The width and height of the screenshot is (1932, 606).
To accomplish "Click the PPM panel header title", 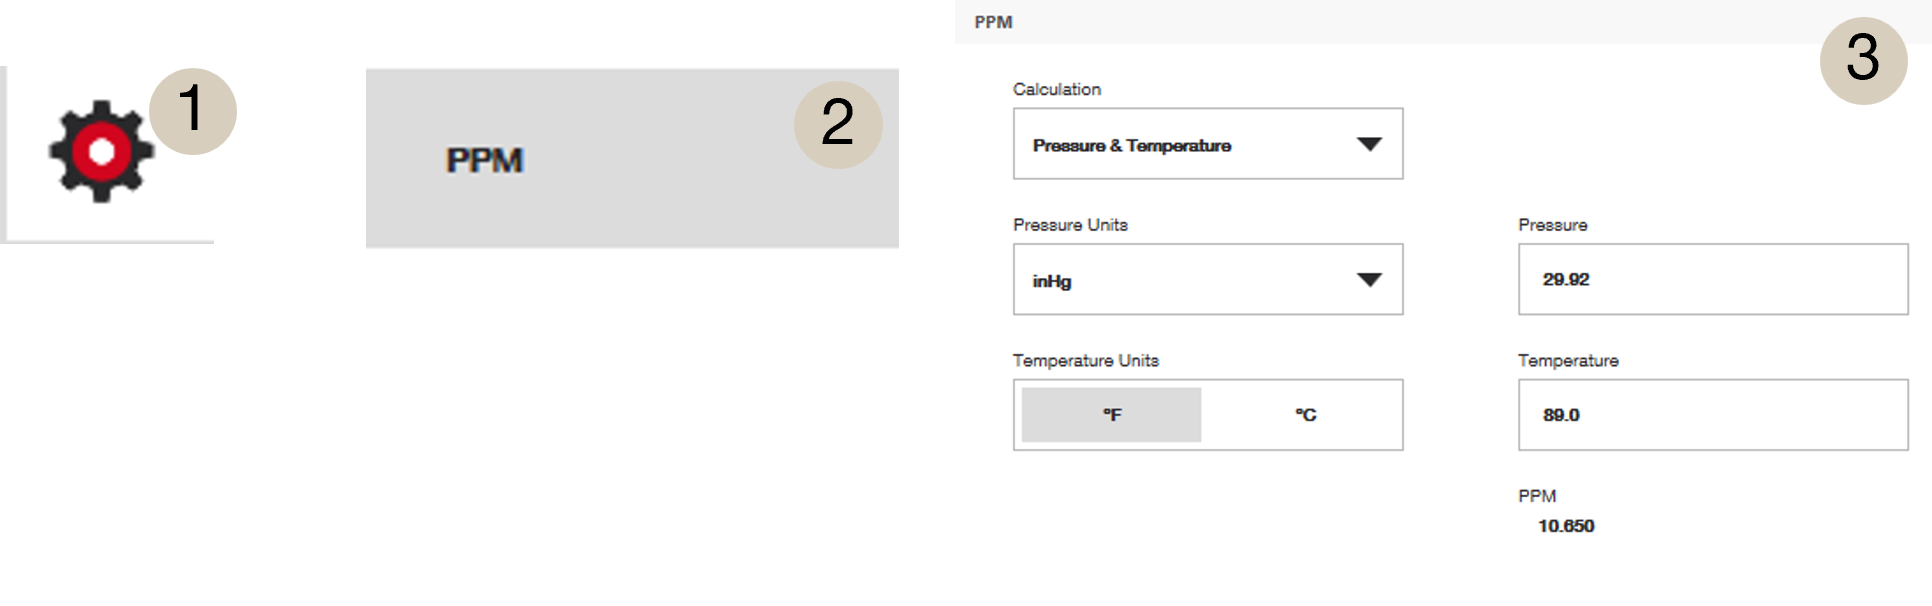I will click(993, 22).
